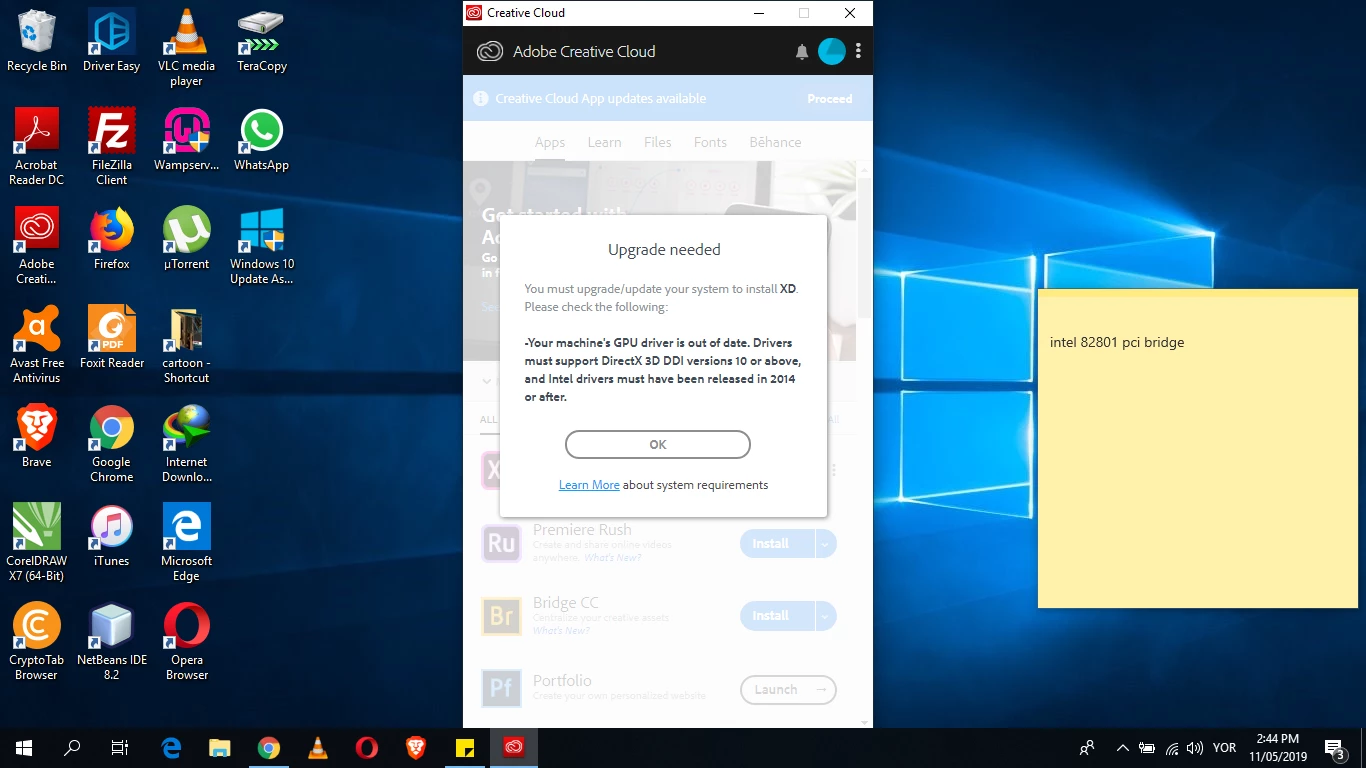1366x768 pixels.
Task: Open the Action Center notifications
Action: [x=1334, y=748]
